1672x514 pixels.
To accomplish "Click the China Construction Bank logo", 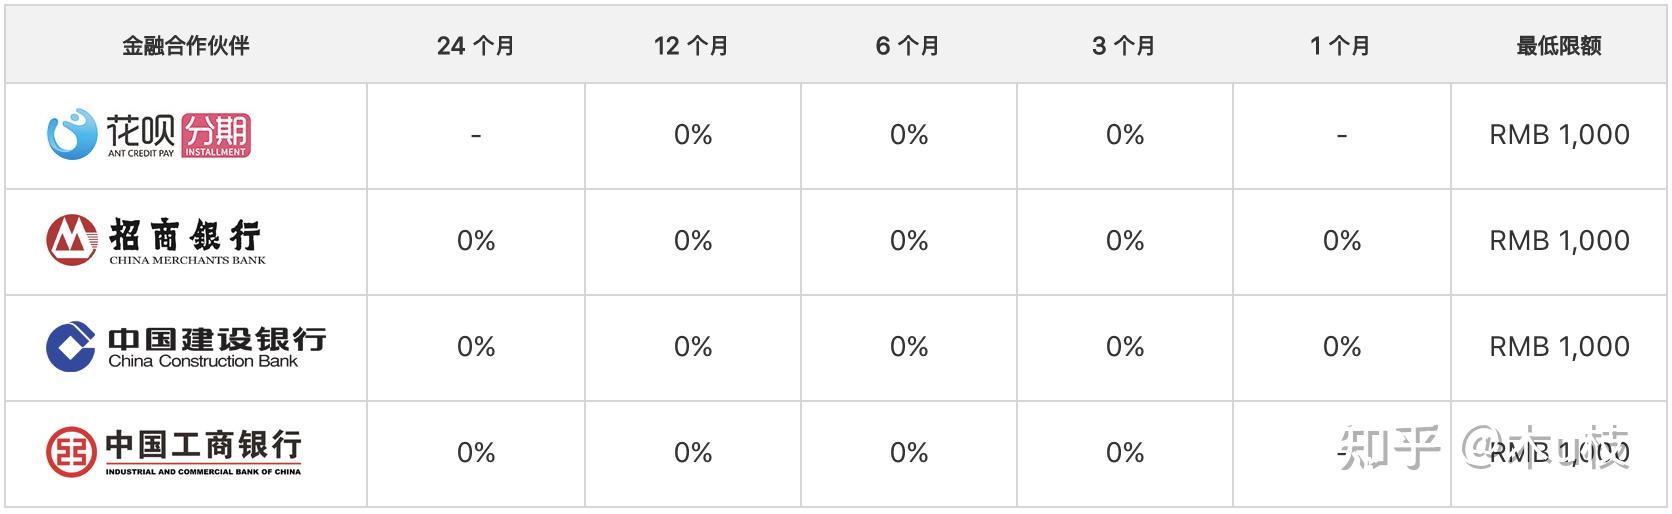I will click(186, 346).
